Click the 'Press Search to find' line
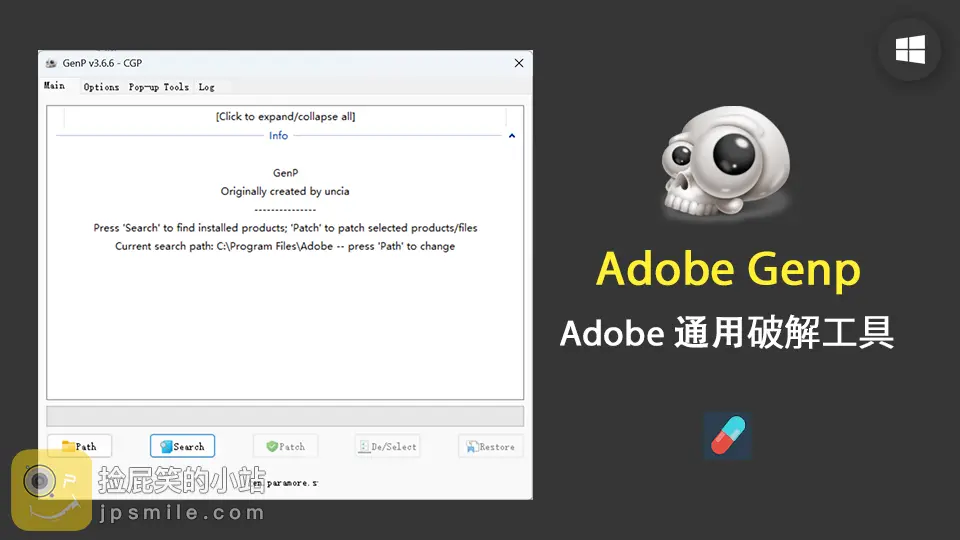Screen dimensions: 960x540 285,228
